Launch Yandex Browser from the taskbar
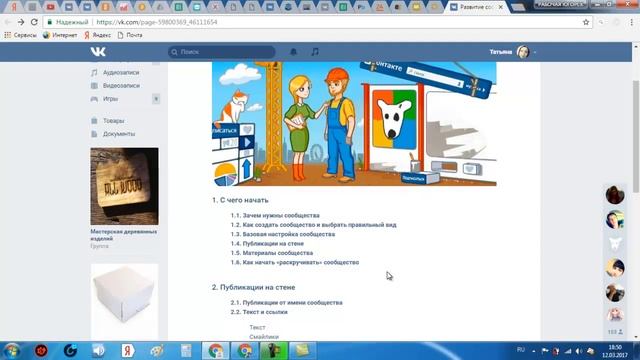The height and width of the screenshot is (360, 640). pos(128,351)
